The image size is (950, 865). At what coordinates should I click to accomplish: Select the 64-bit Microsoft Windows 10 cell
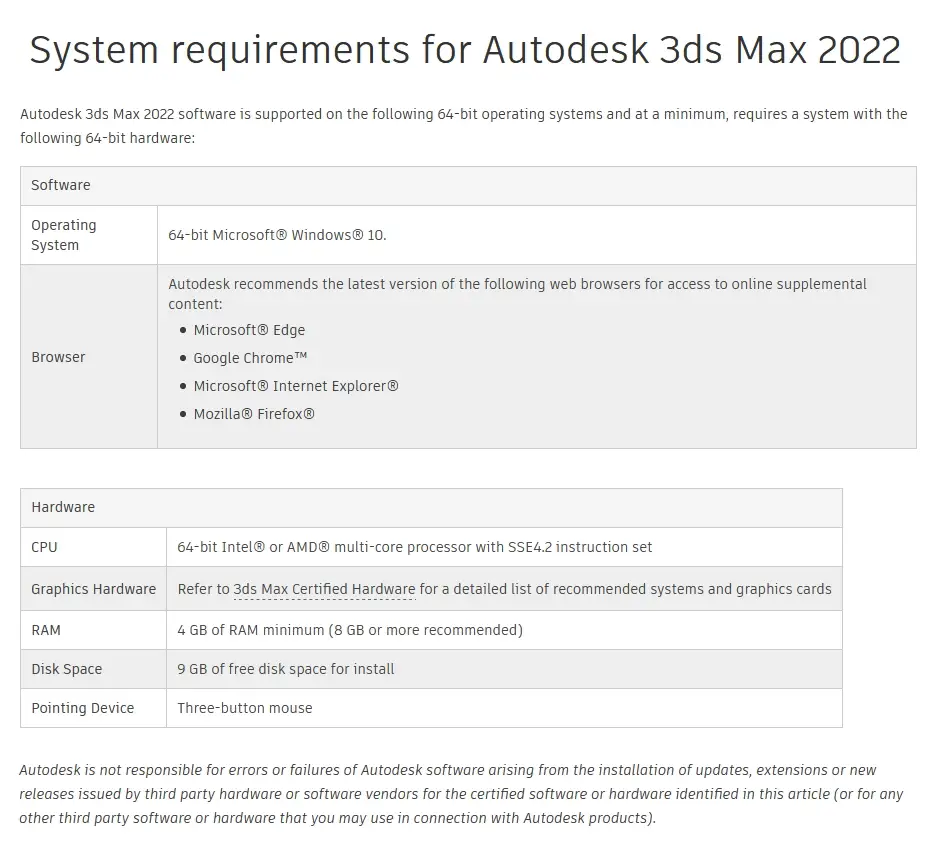(x=537, y=235)
